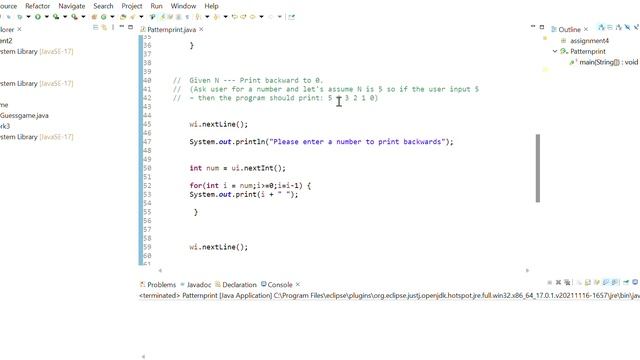The image size is (640, 360).
Task: Toggle Show Whitespace Characters
Action: click(x=187, y=17)
